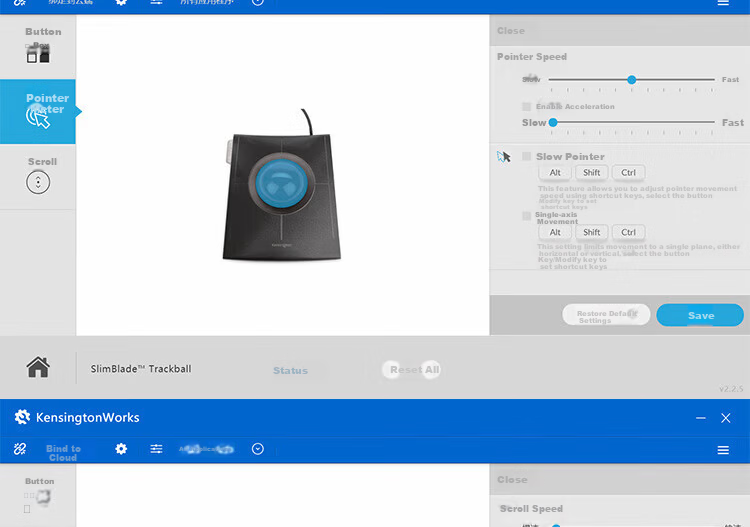Close the Pointer Speed settings panel
This screenshot has width=750, height=527.
point(511,31)
